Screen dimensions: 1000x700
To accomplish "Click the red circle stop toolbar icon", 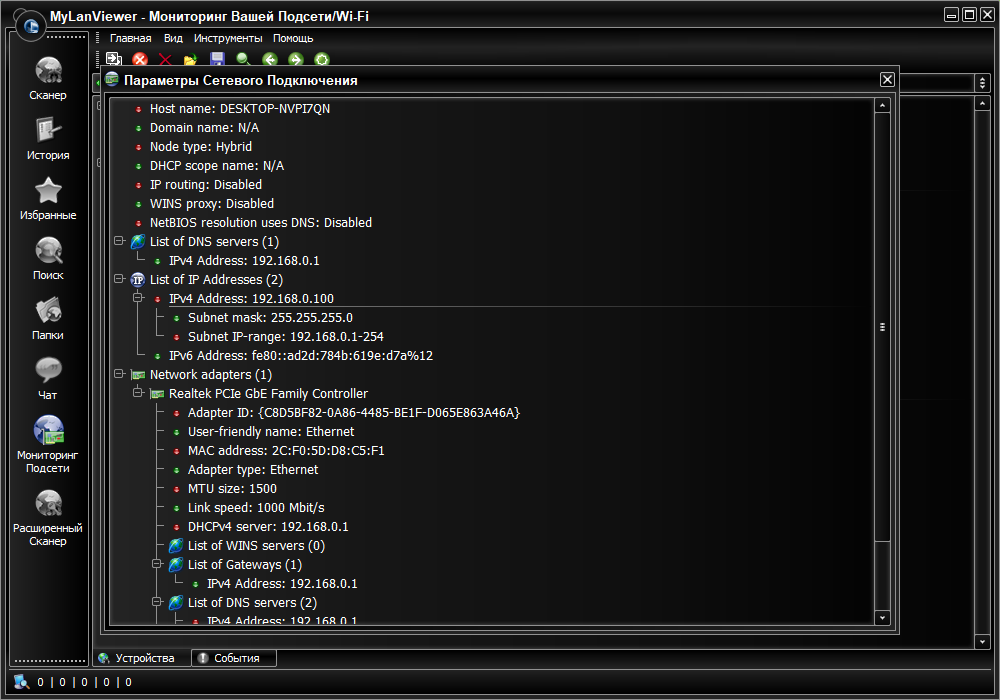I will [140, 59].
